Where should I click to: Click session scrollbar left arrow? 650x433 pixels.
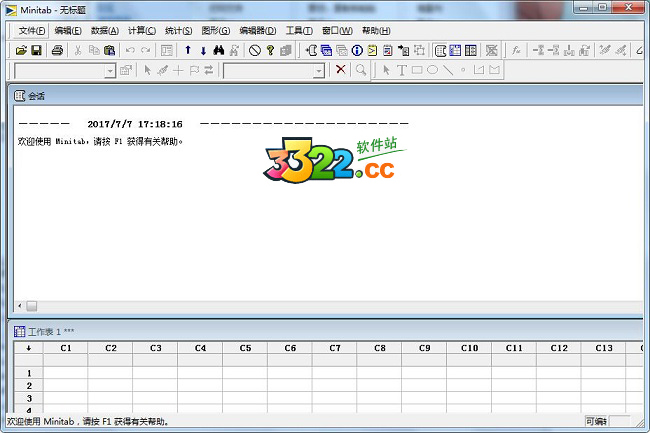click(19, 306)
